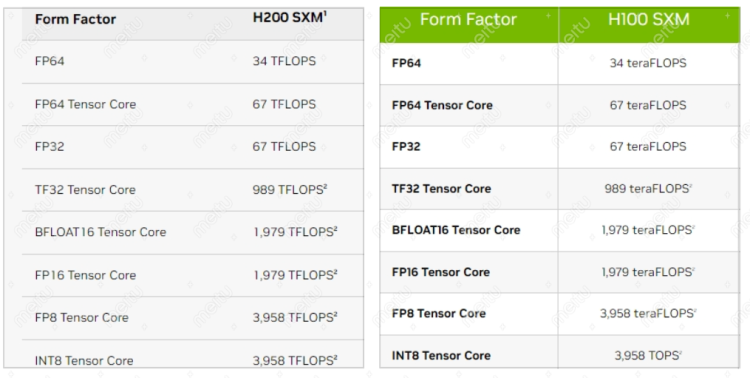The width and height of the screenshot is (750, 378).
Task: Click footnote 1 superscript beside H200 SXM
Action: (325, 14)
